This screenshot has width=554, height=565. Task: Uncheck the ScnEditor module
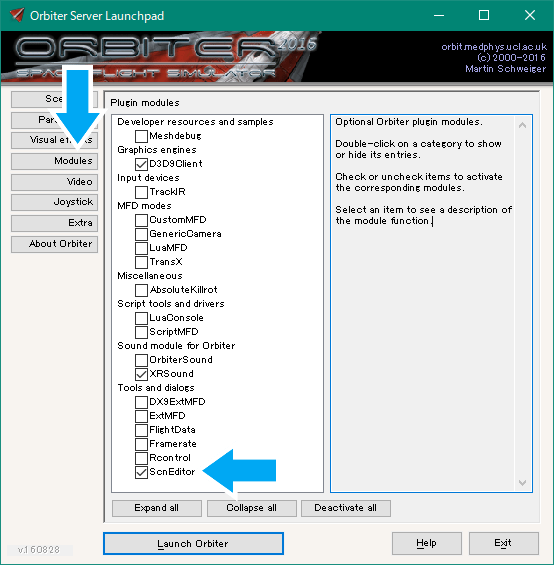(141, 472)
